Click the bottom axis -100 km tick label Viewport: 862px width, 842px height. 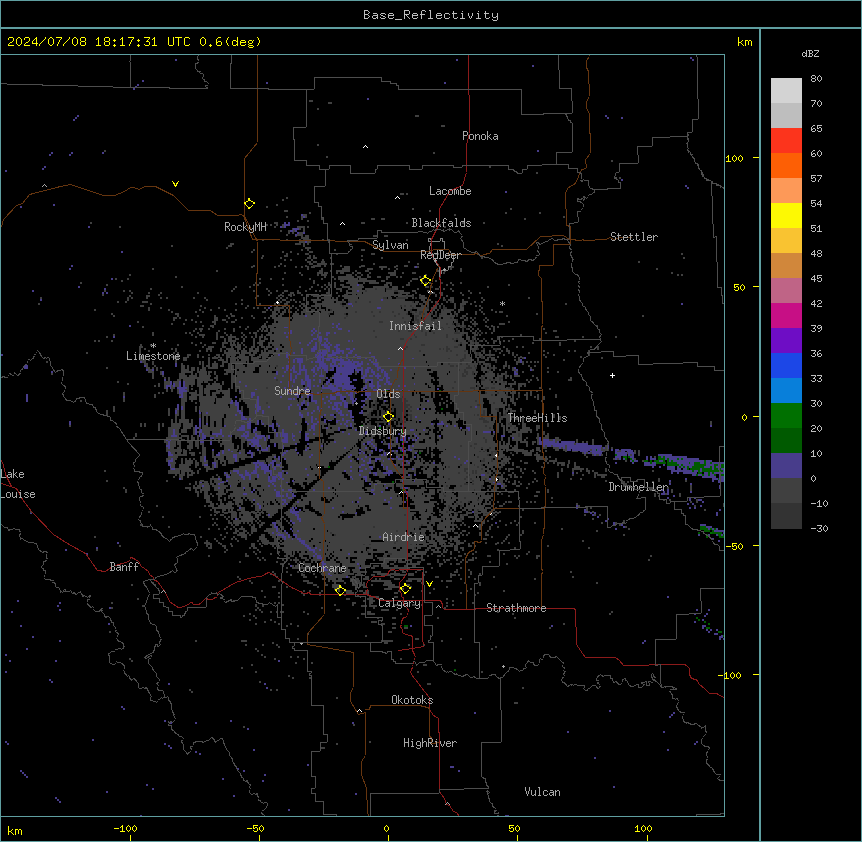click(125, 828)
